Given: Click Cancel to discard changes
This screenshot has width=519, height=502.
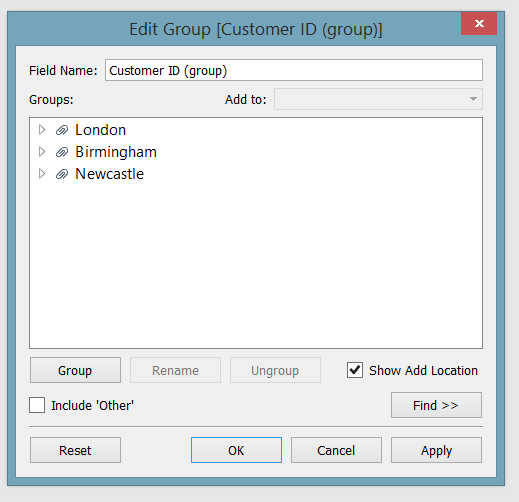Looking at the screenshot, I should click(x=336, y=450).
